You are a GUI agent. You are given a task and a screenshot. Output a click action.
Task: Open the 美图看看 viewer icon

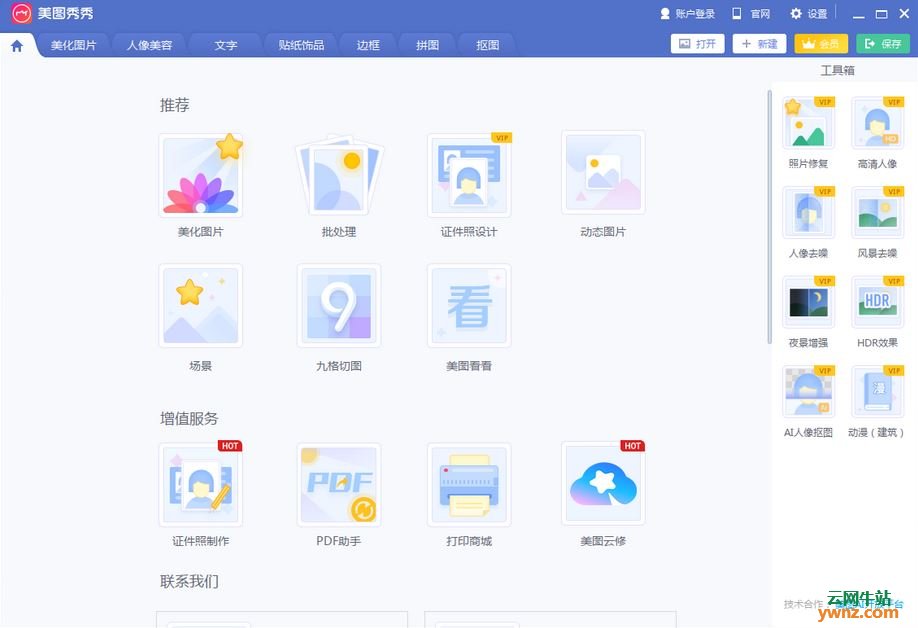[x=469, y=306]
